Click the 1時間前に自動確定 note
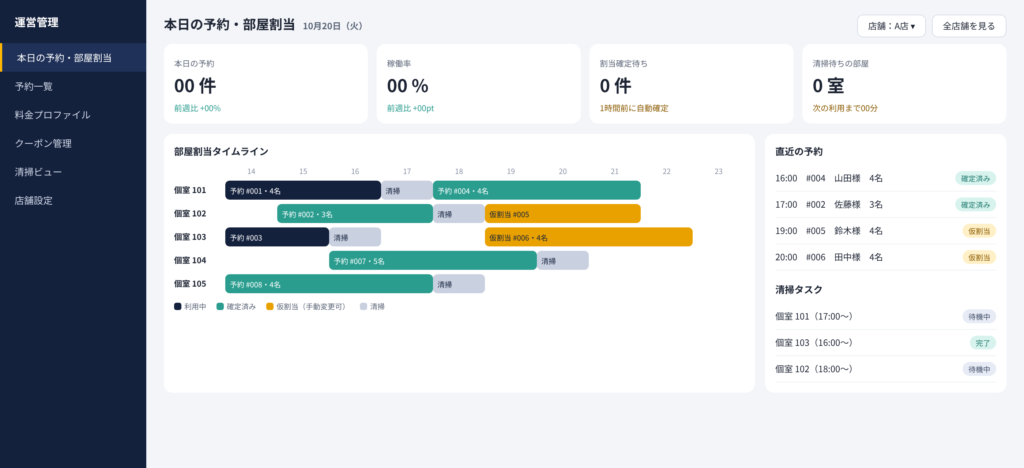 tap(634, 108)
